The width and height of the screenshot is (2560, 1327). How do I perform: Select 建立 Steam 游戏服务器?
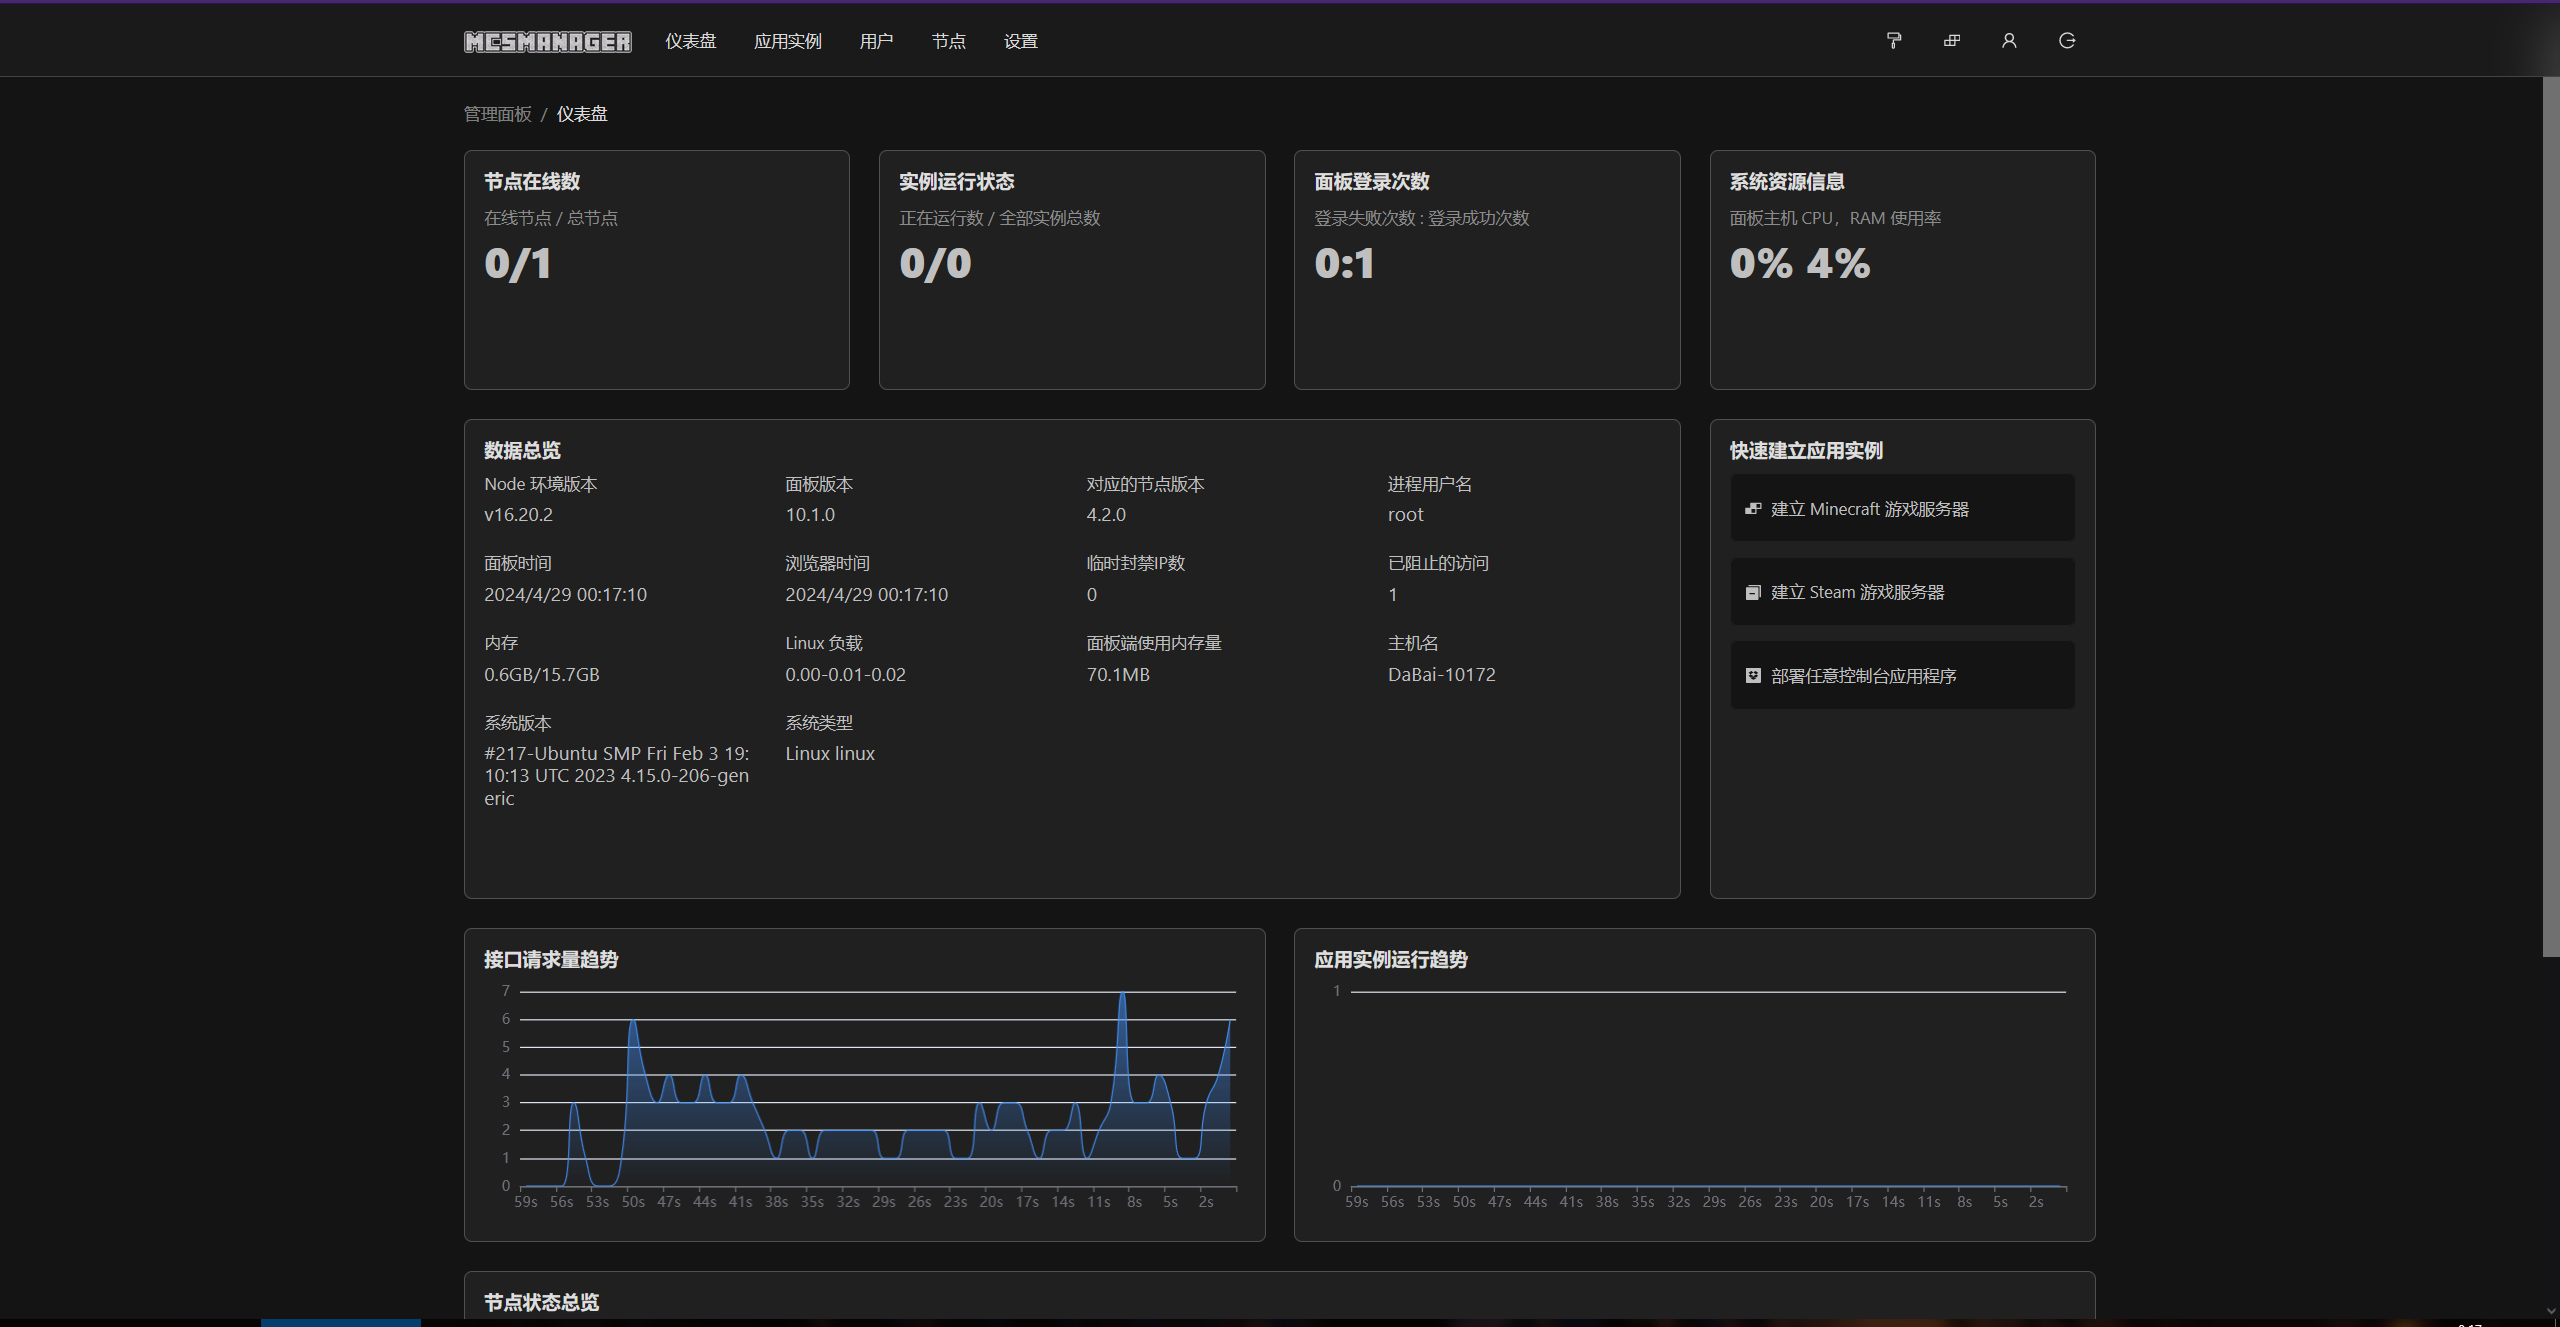click(x=1902, y=592)
